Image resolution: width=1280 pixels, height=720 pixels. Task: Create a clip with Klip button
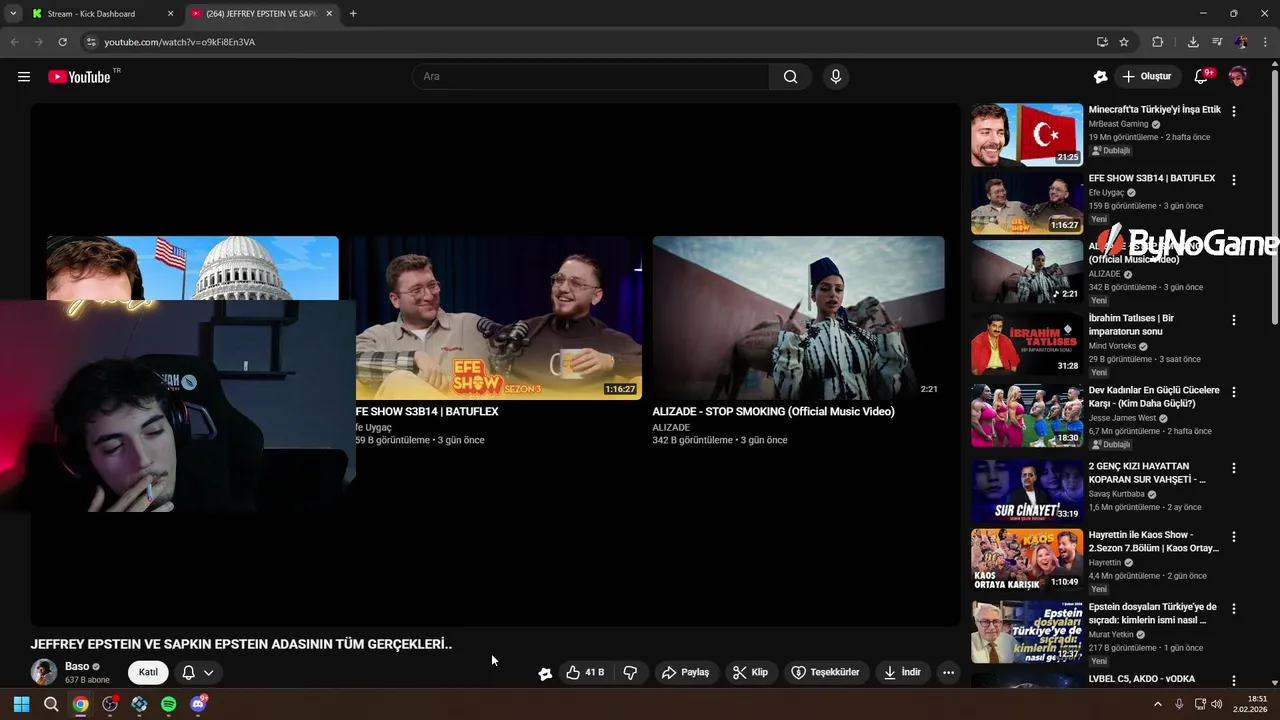tap(750, 672)
